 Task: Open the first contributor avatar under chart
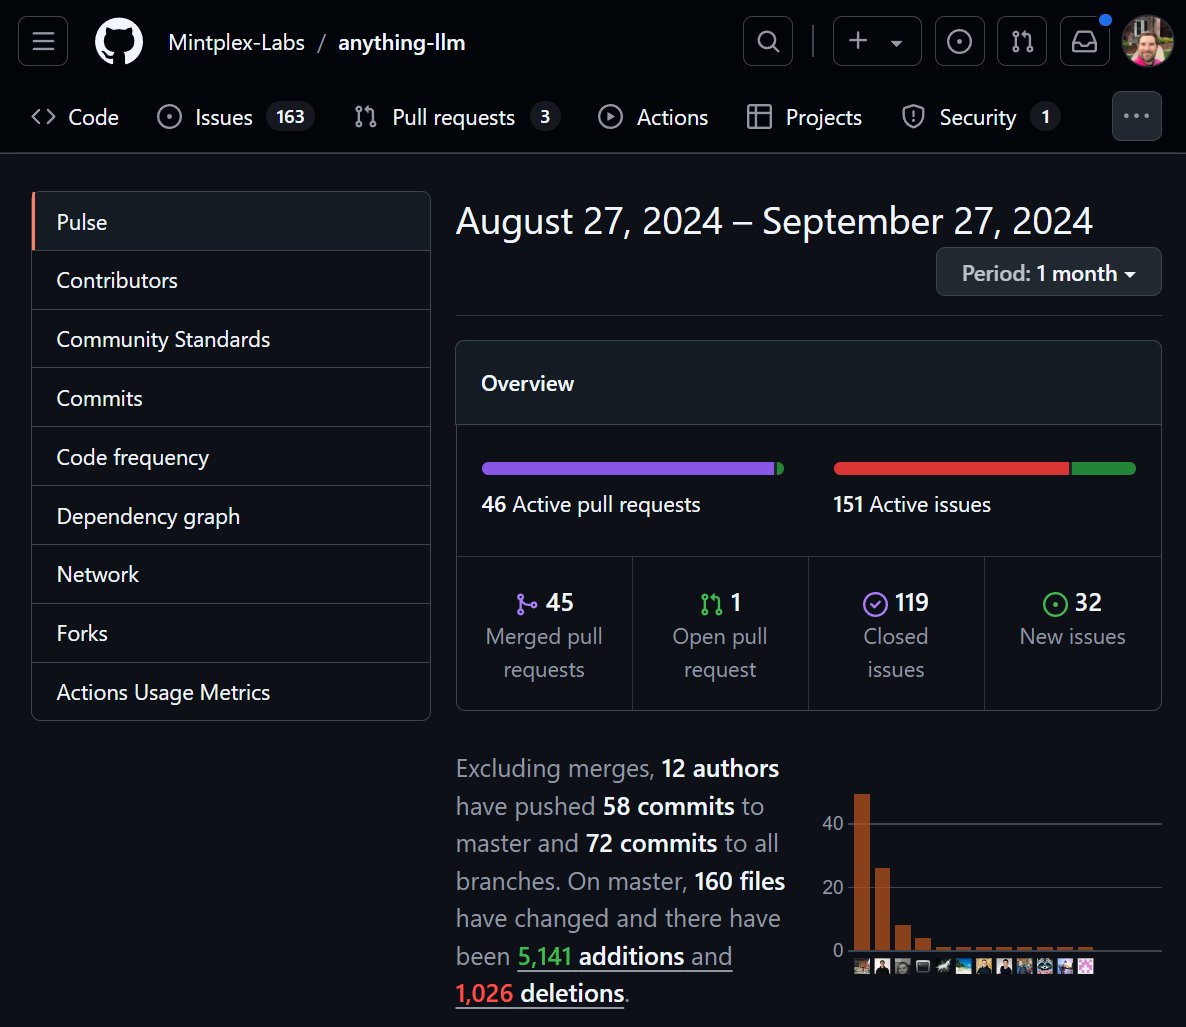pos(862,966)
